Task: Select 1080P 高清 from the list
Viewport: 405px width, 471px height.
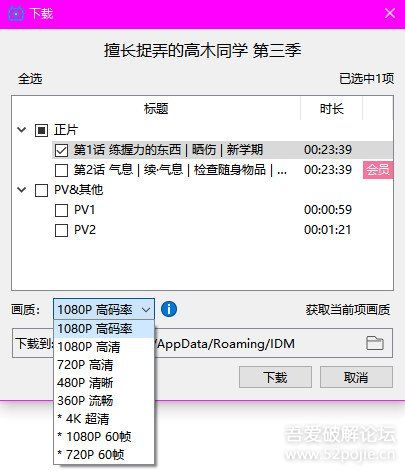Action: [x=104, y=347]
